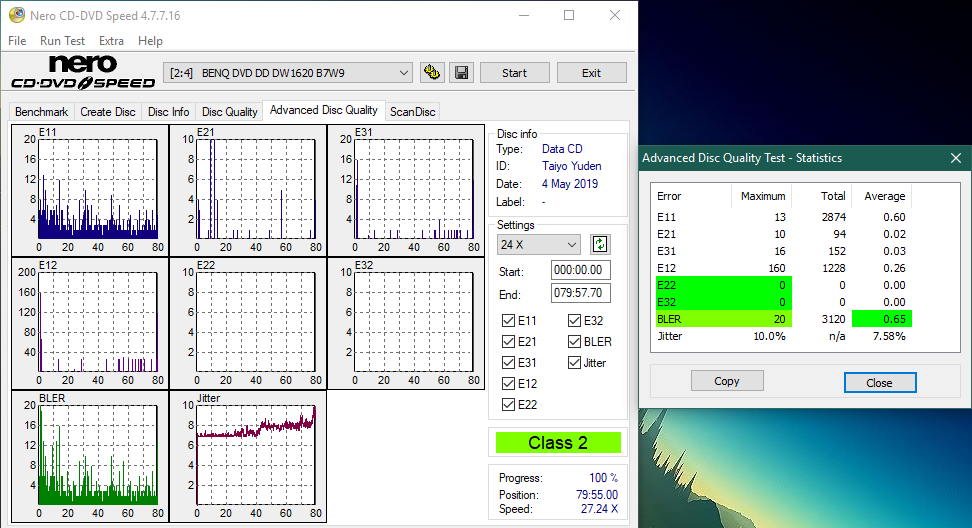Open the Run Test menu
This screenshot has width=972, height=528.
pyautogui.click(x=62, y=41)
